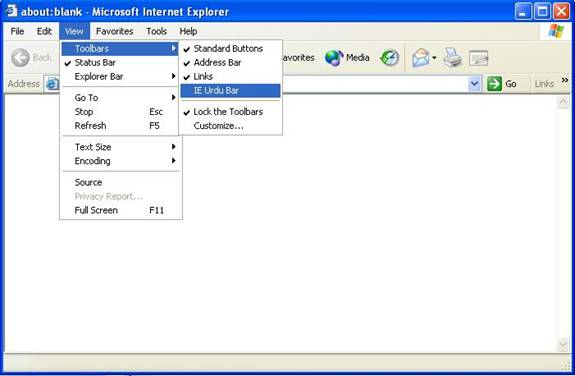Click the Back arrow button
Viewport: 575px width, 376px height.
pyautogui.click(x=20, y=58)
